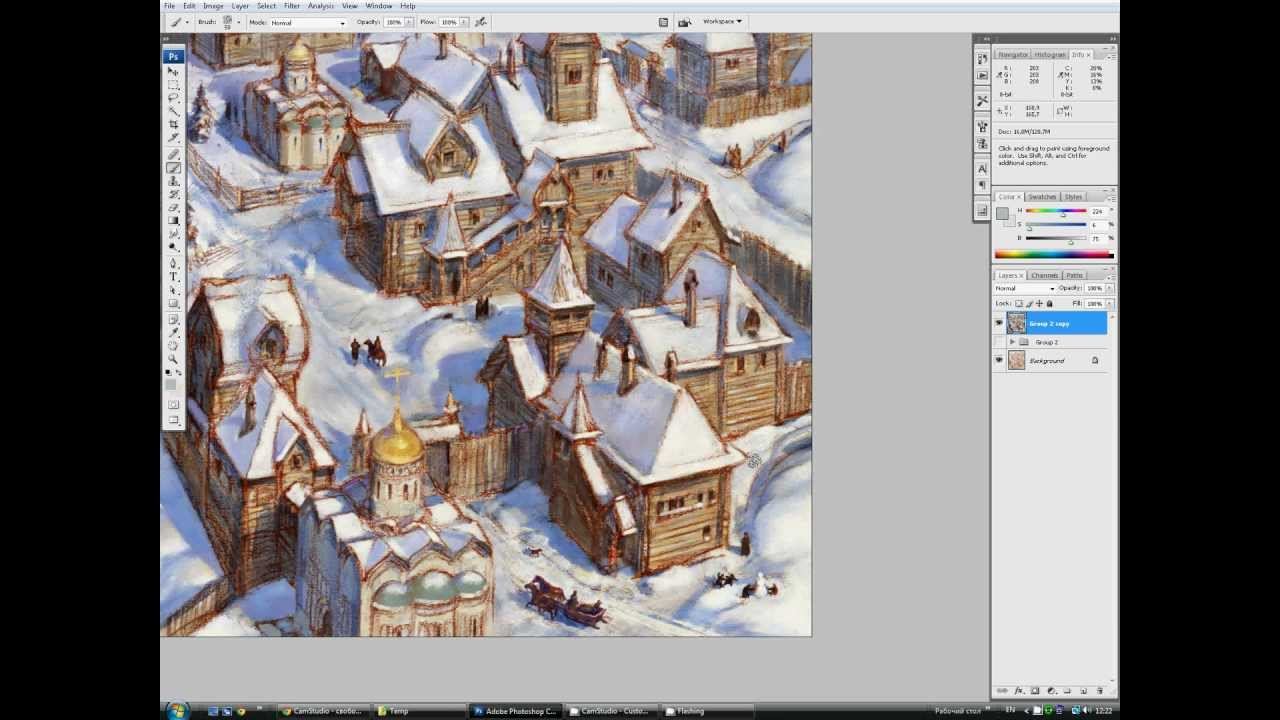Screen dimensions: 1280x720
Task: Select the Hand tool
Action: pos(173,345)
